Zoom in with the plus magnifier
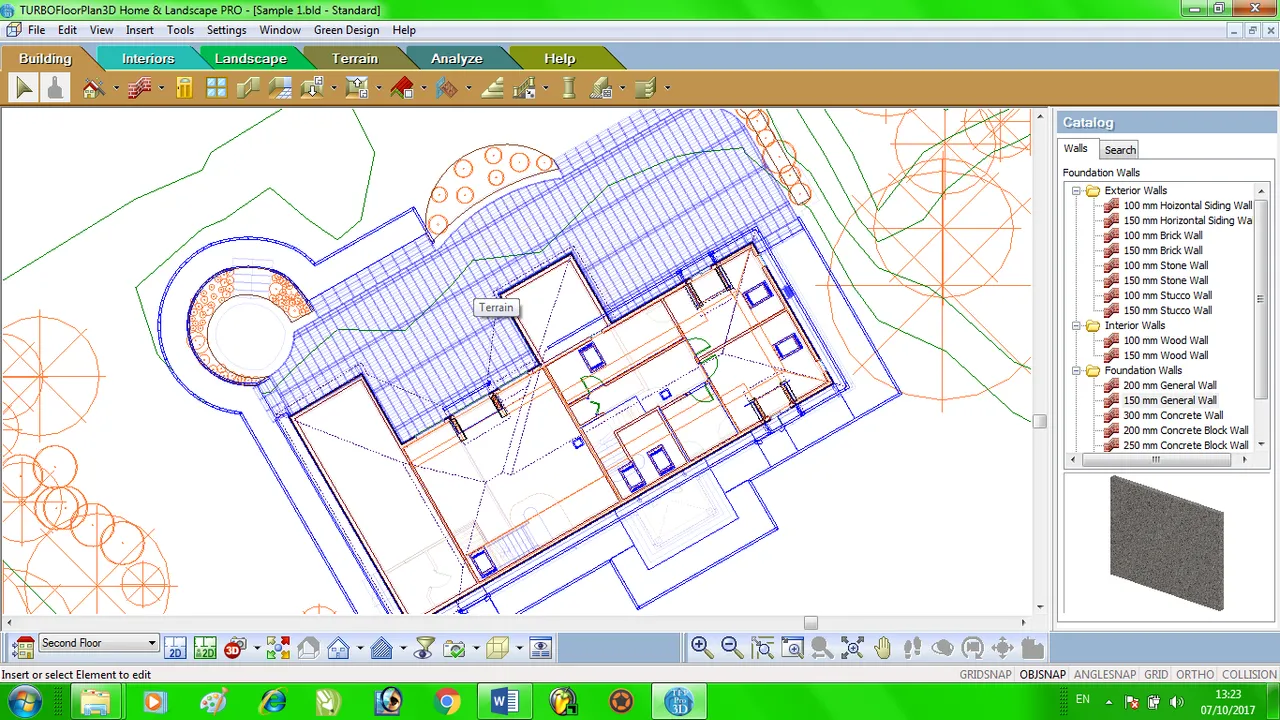1280x720 pixels. pos(702,648)
